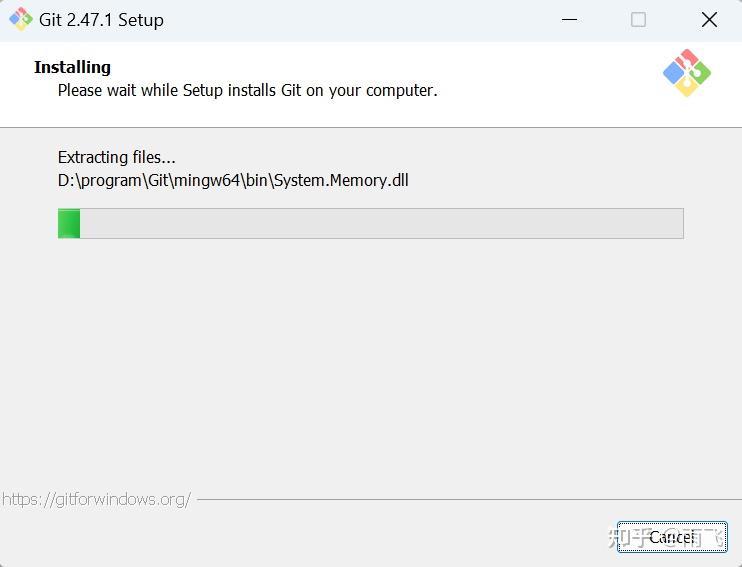Click the "Git 2.47.1 Setup" title text
742x567 pixels.
pos(101,20)
